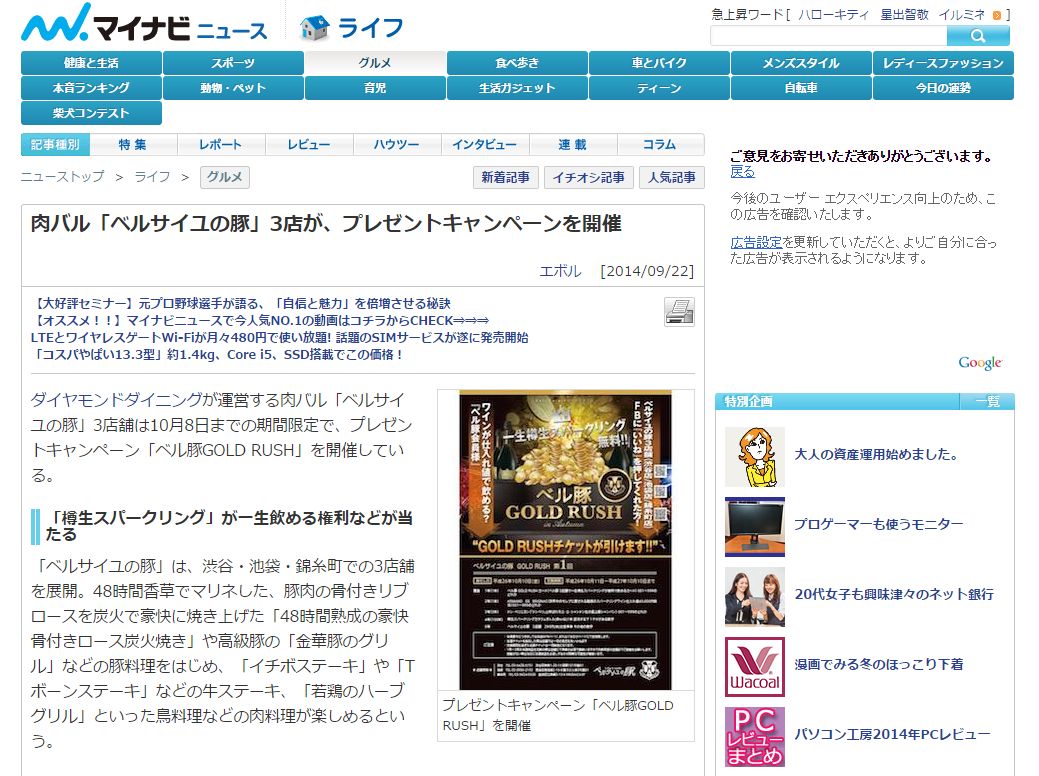The height and width of the screenshot is (776, 1039).
Task: Open the 本音ランキング category
Action: [91, 88]
